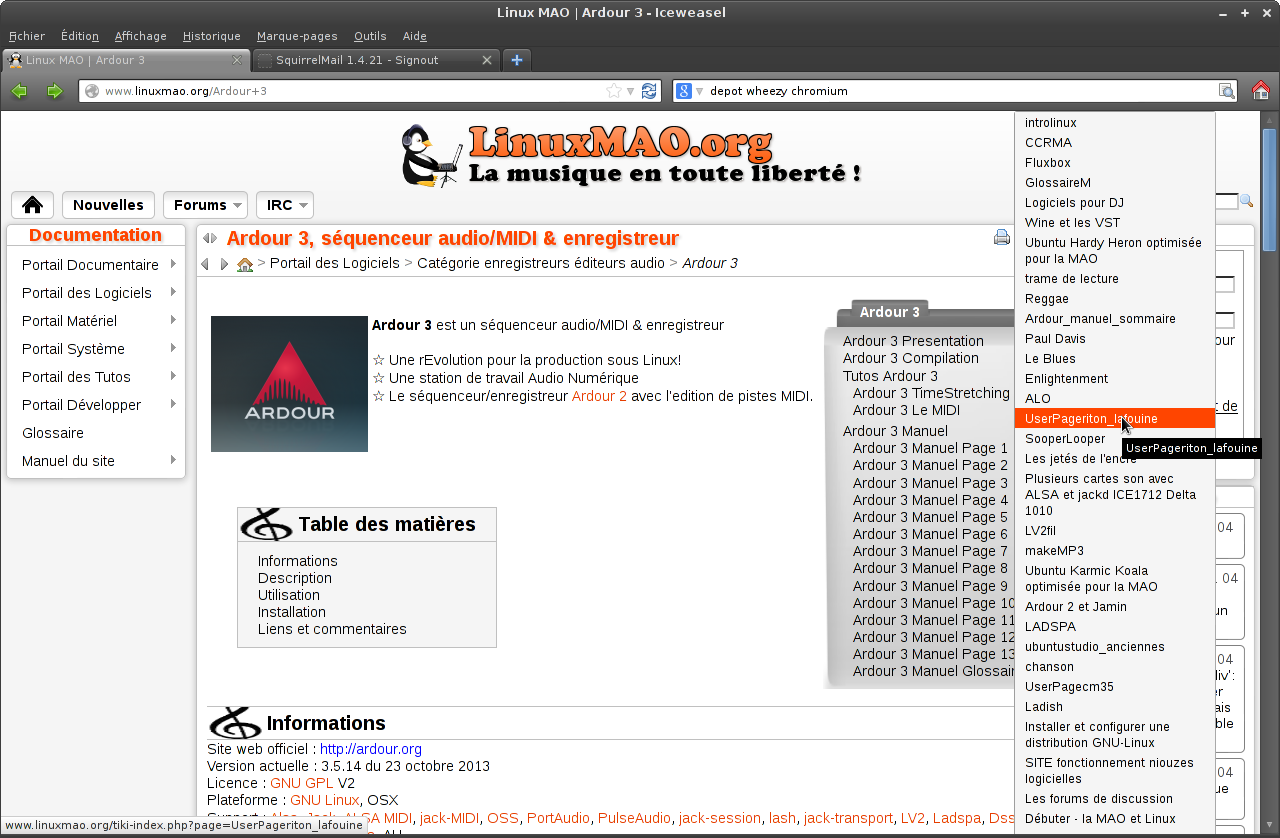Close the SquirrelMail tab
1280x838 pixels.
487,60
